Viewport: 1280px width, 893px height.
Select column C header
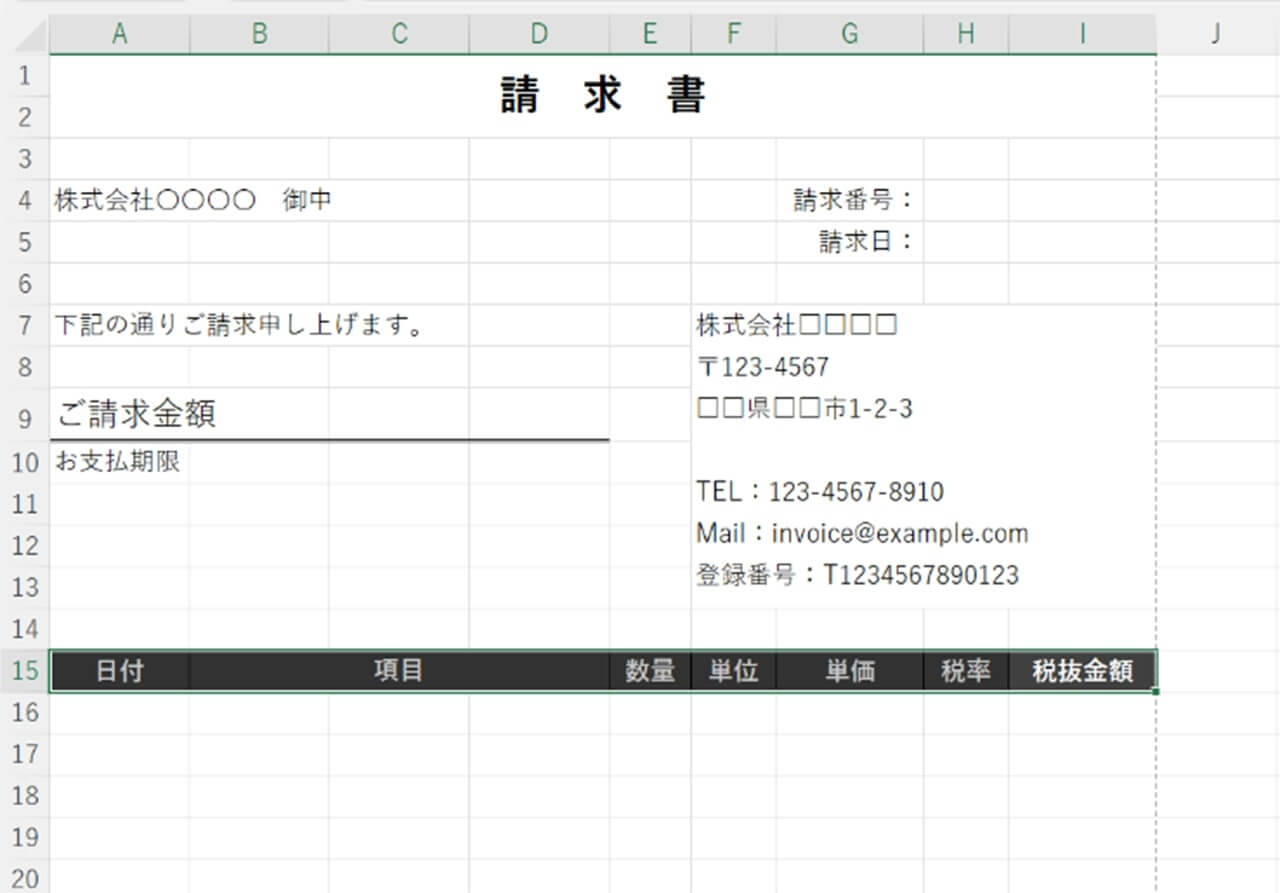[x=399, y=34]
